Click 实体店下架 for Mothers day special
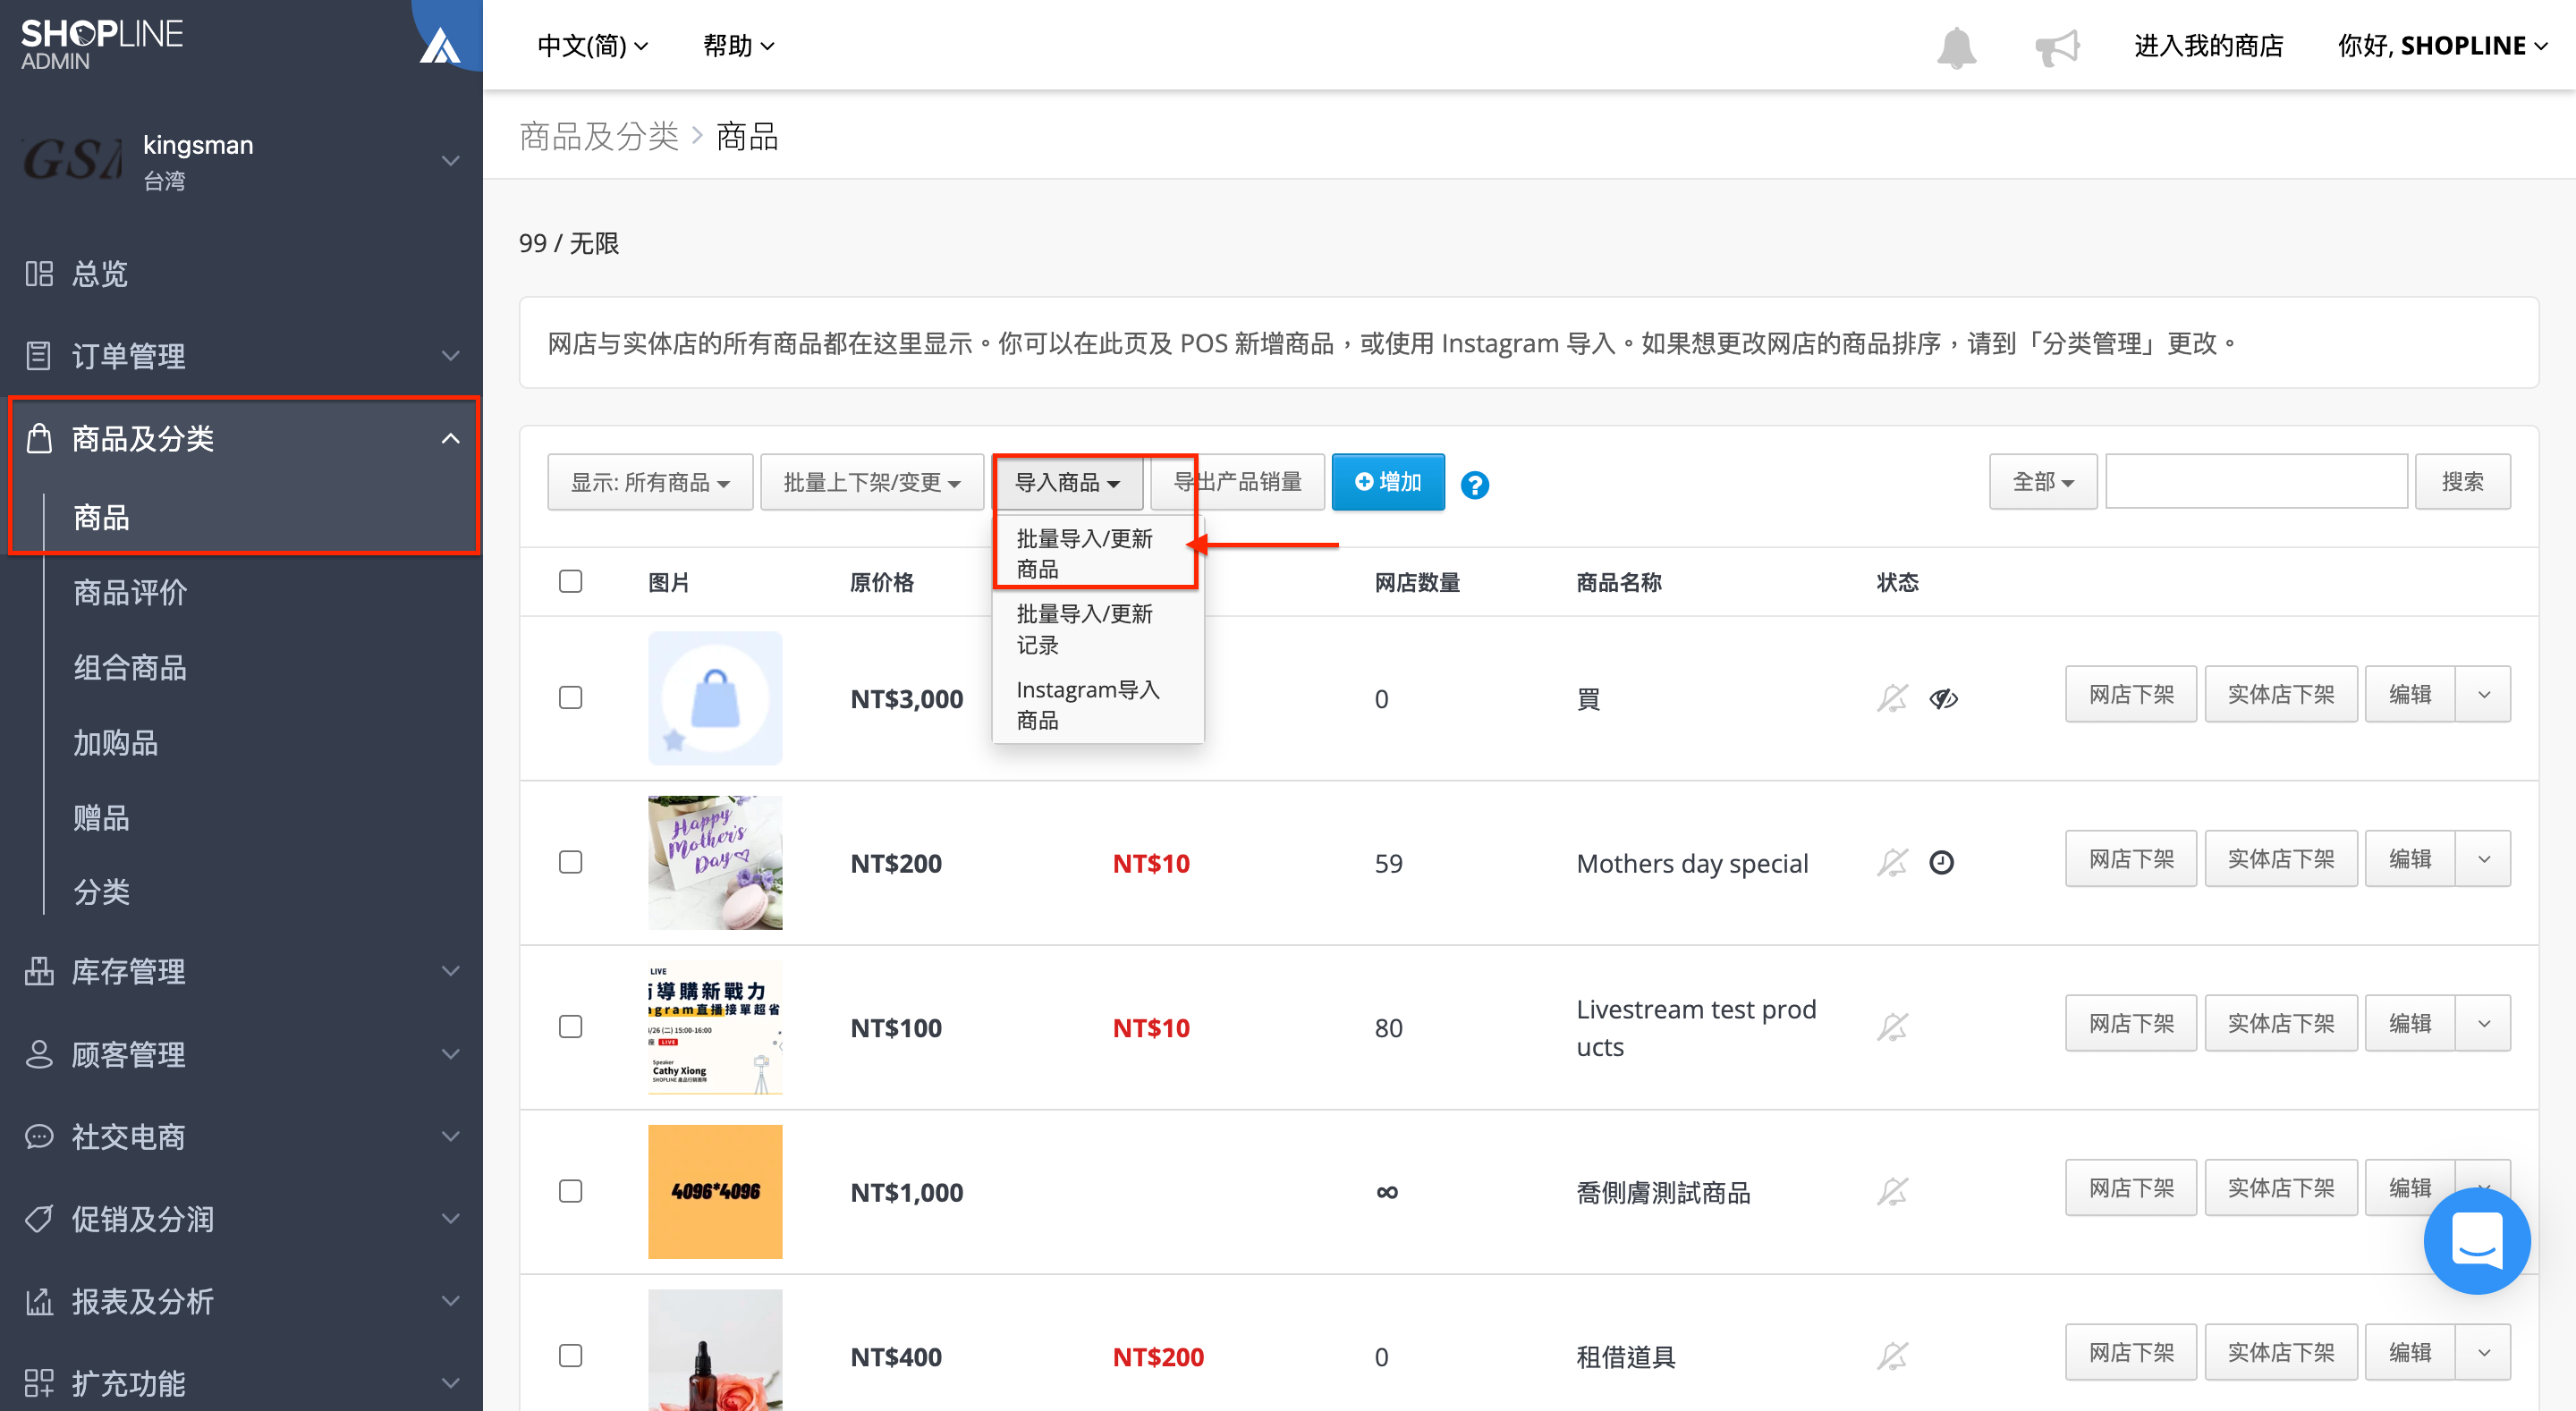 click(2281, 858)
